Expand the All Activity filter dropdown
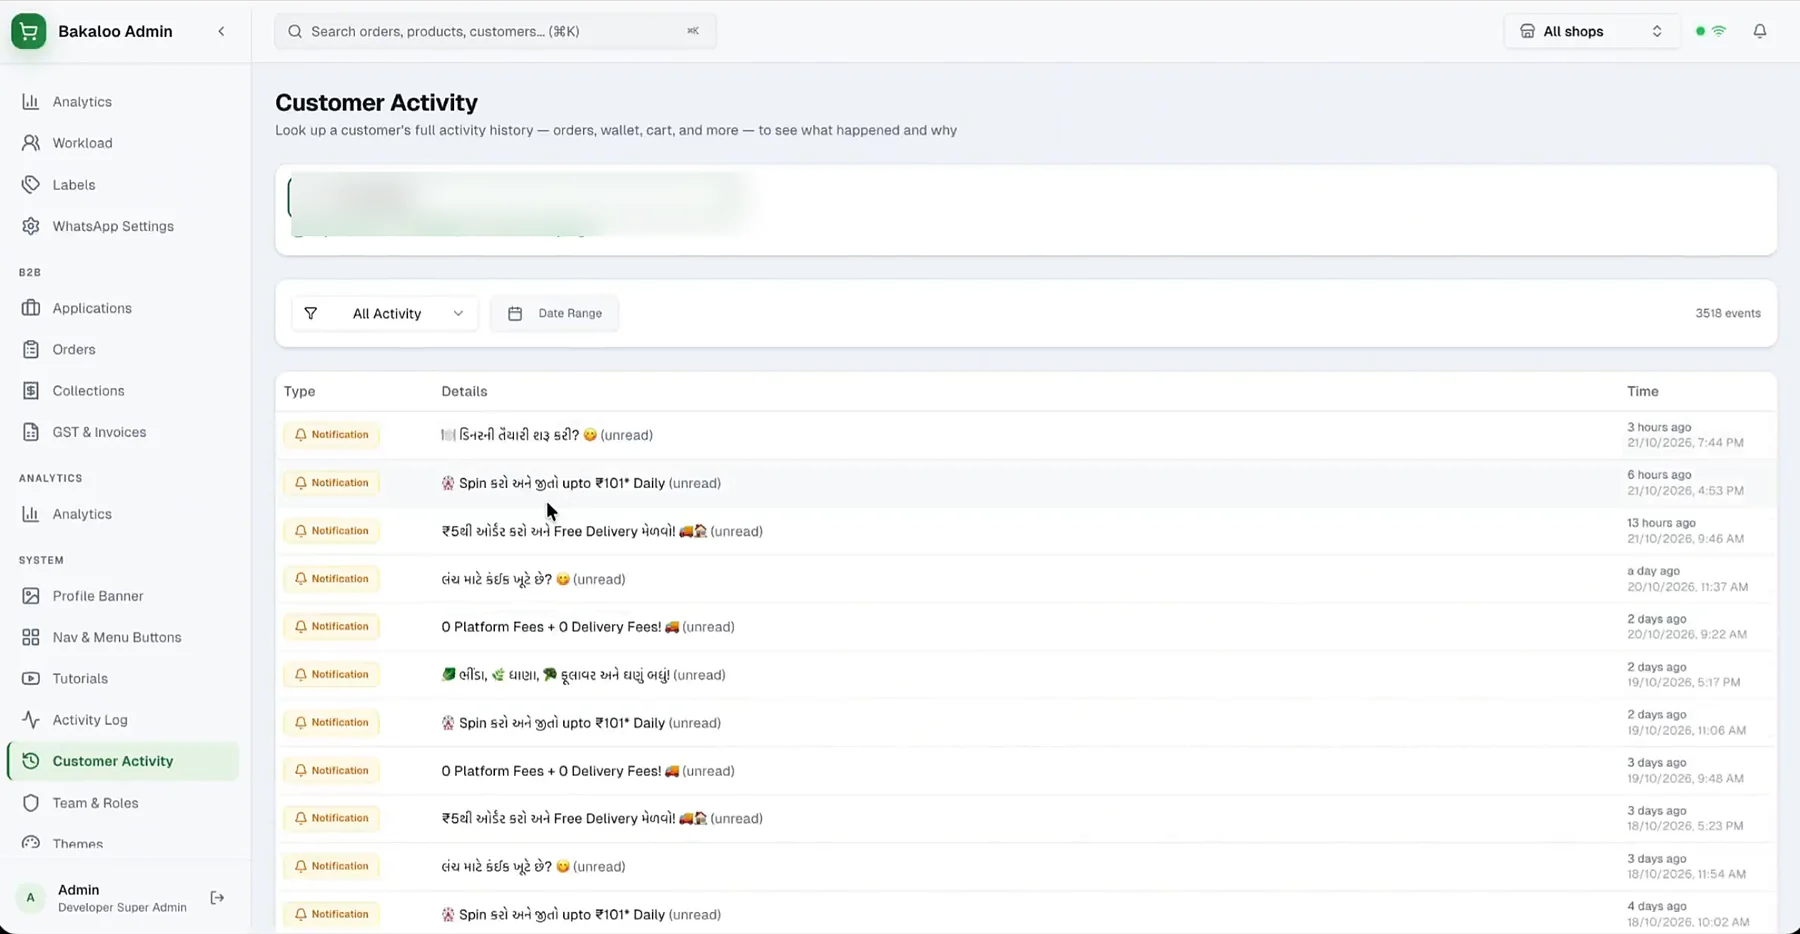Image resolution: width=1800 pixels, height=934 pixels. pos(385,313)
